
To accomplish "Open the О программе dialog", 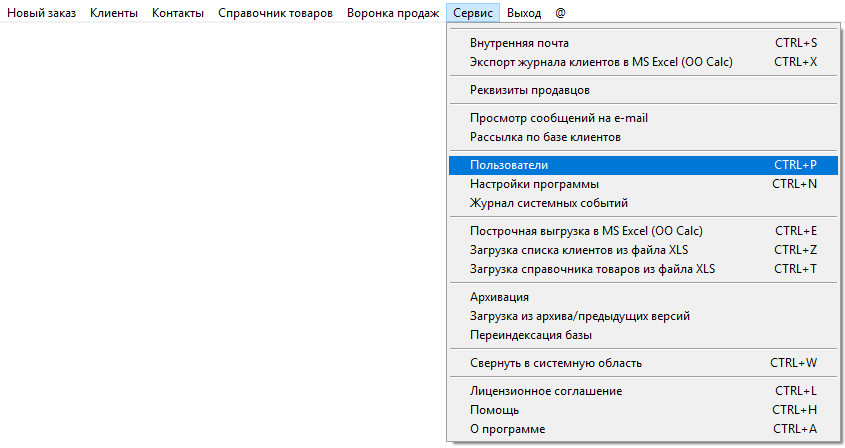I will (x=507, y=429).
